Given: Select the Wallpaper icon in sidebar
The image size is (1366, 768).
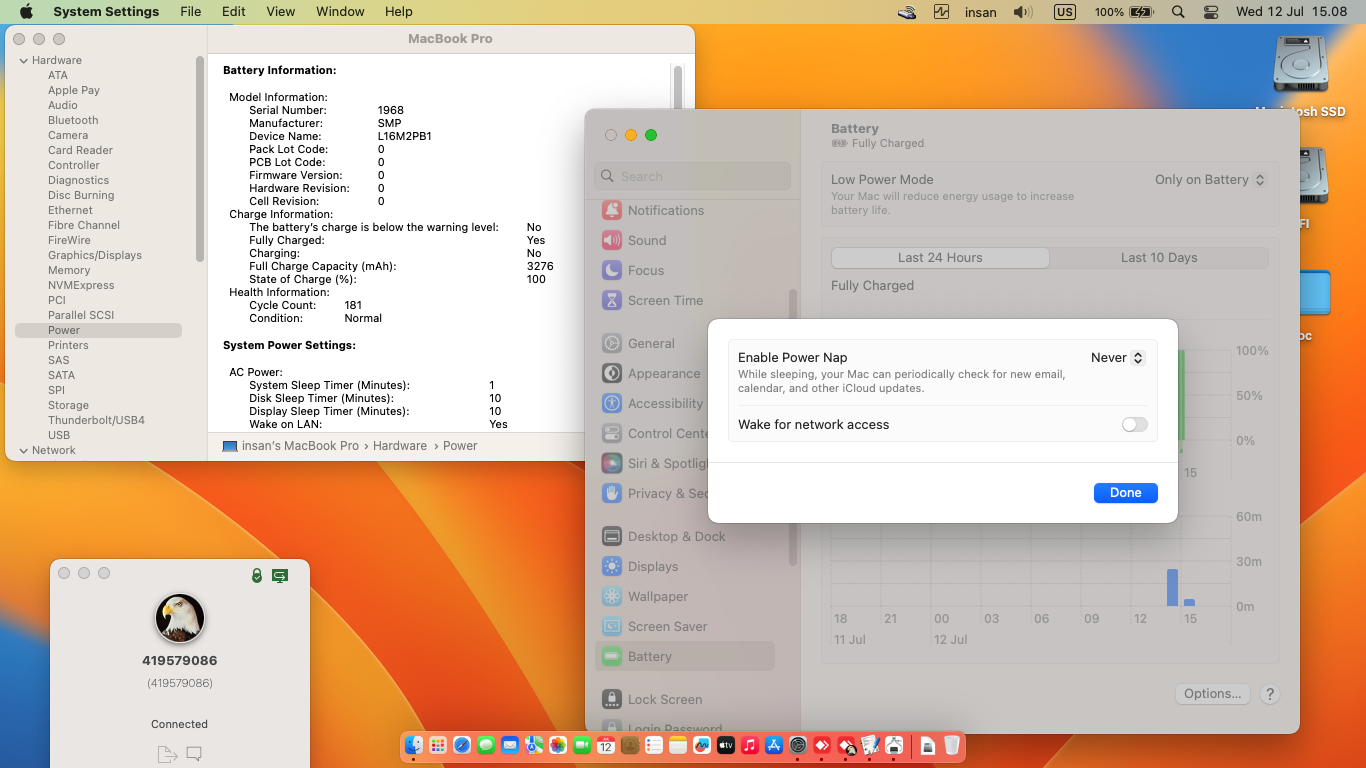Looking at the screenshot, I should (x=612, y=597).
